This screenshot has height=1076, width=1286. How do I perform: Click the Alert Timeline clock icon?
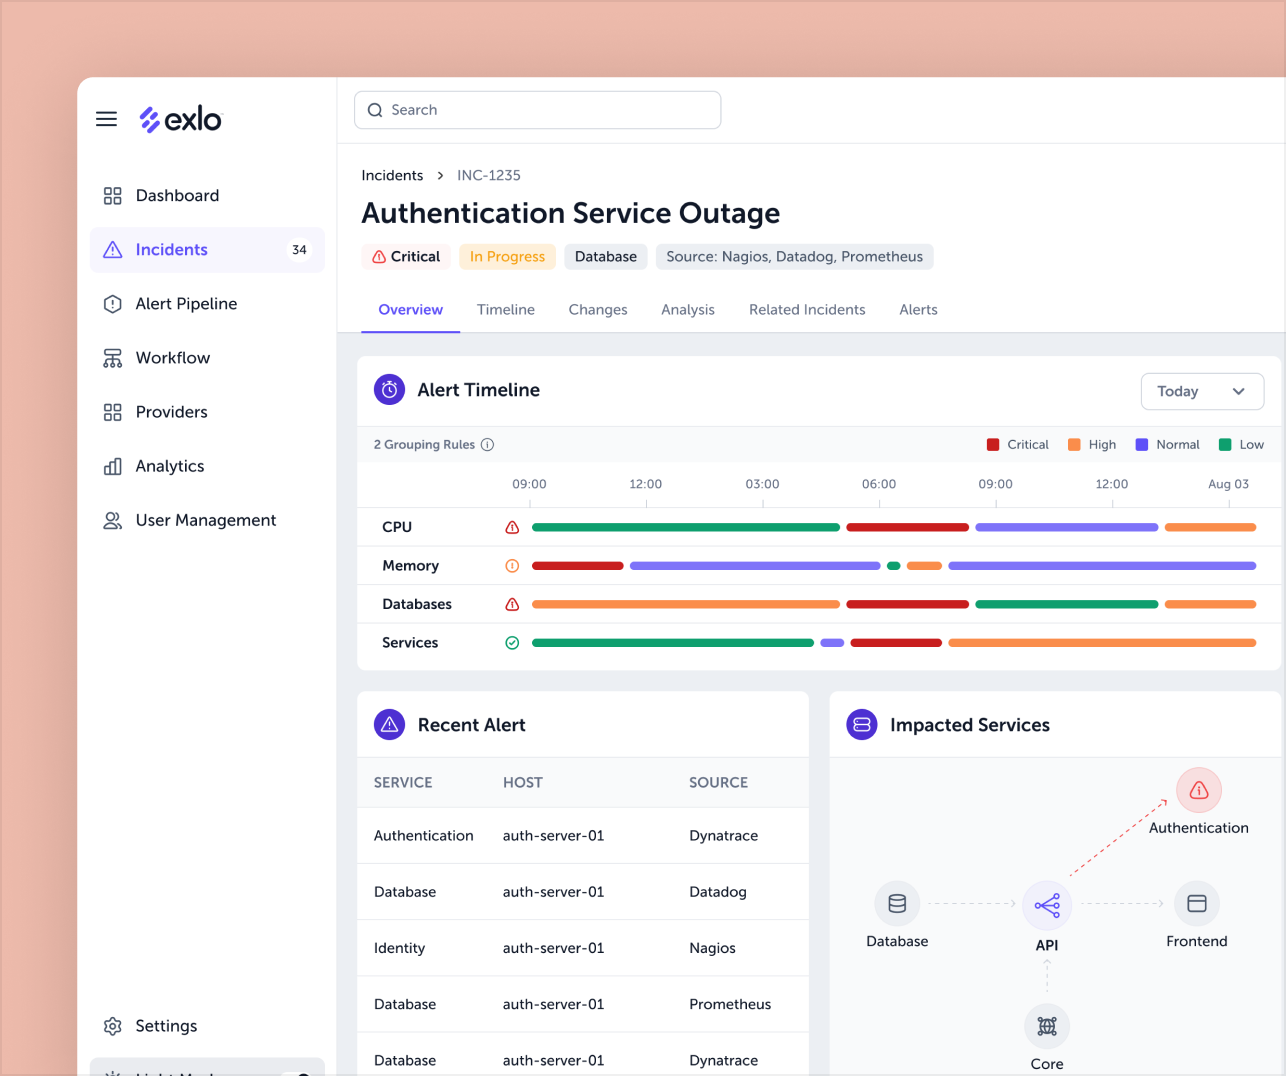[x=390, y=390]
